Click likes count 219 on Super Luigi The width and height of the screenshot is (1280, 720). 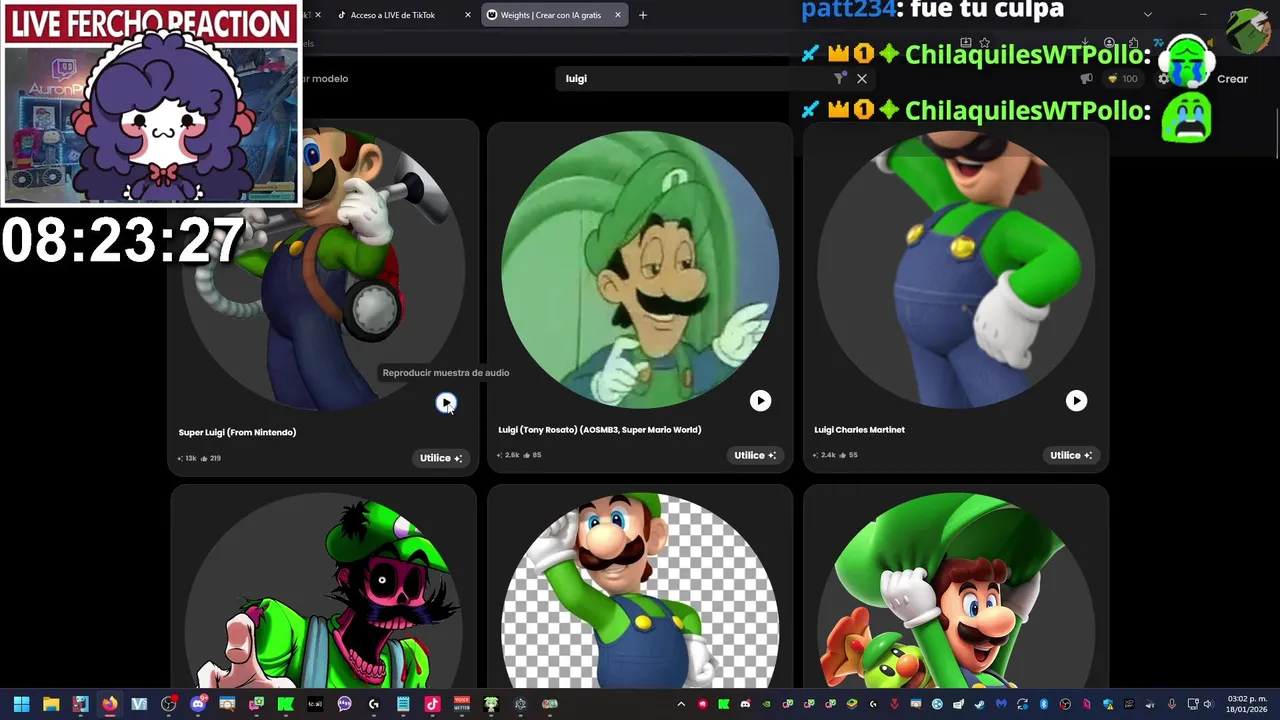point(211,458)
